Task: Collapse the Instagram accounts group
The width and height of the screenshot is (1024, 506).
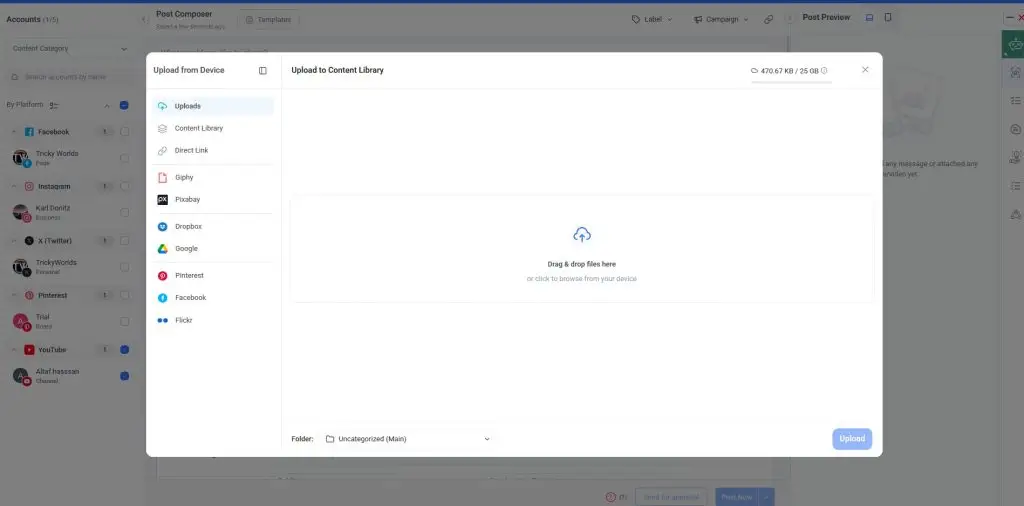Action: pos(14,187)
